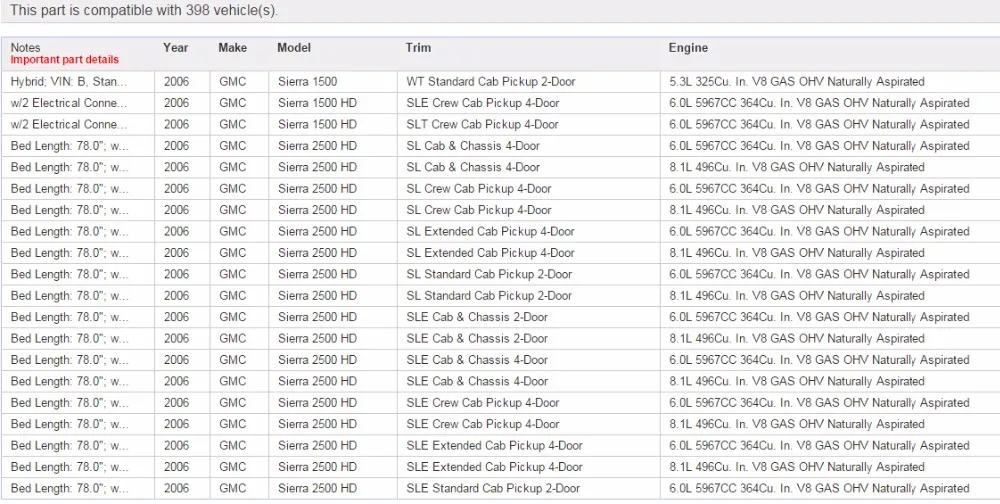Screen dimensions: 1000x504
Task: Click the Make column header
Action: 232,48
